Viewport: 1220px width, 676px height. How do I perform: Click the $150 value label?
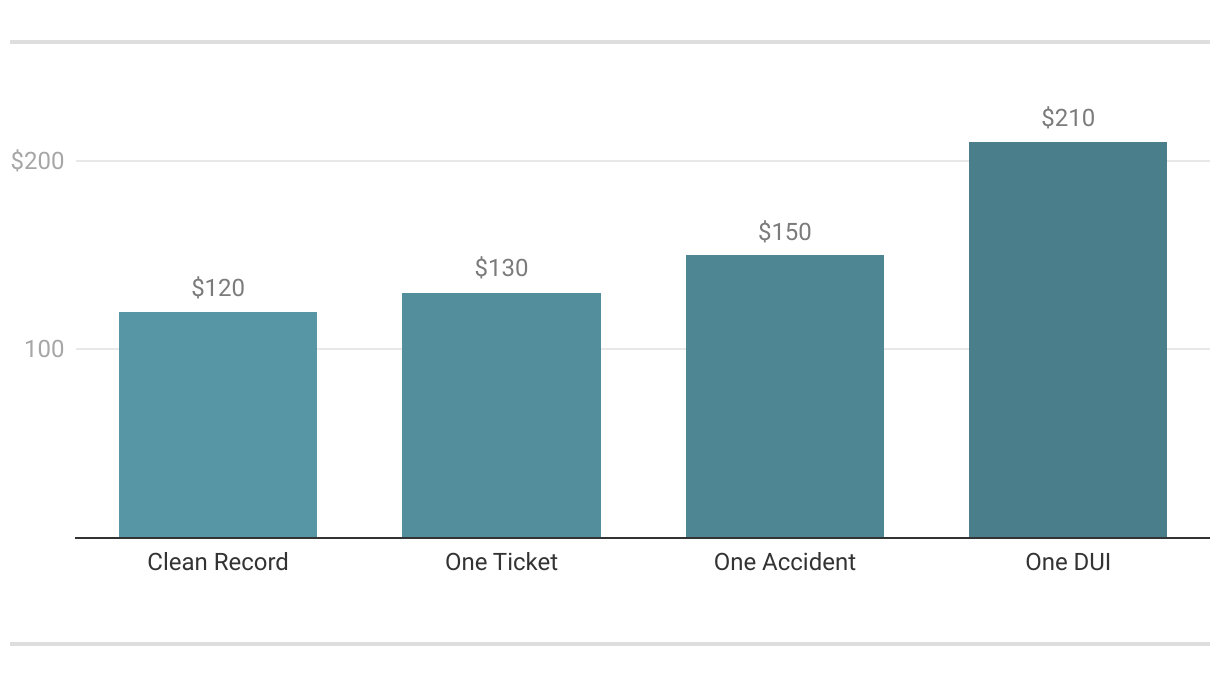(x=785, y=232)
